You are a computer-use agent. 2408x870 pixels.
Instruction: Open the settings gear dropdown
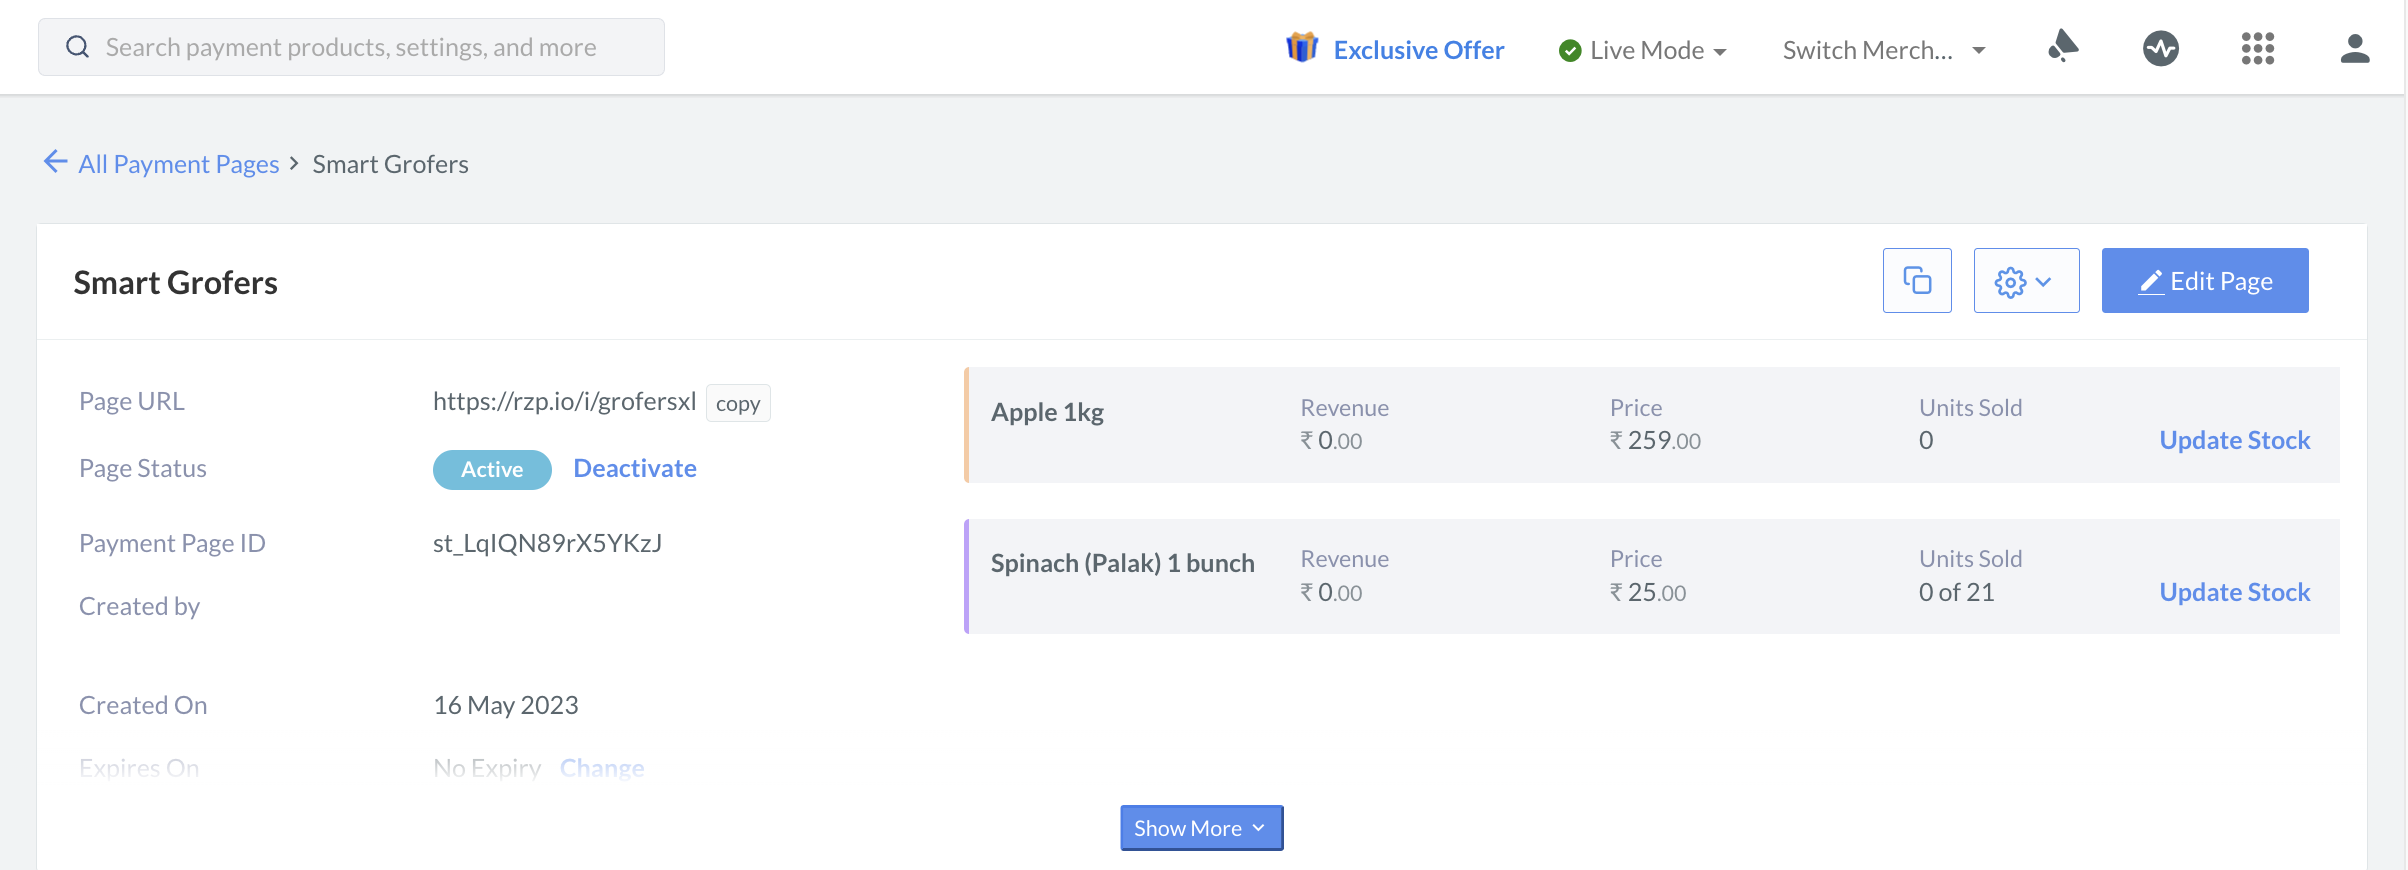pyautogui.click(x=2026, y=281)
